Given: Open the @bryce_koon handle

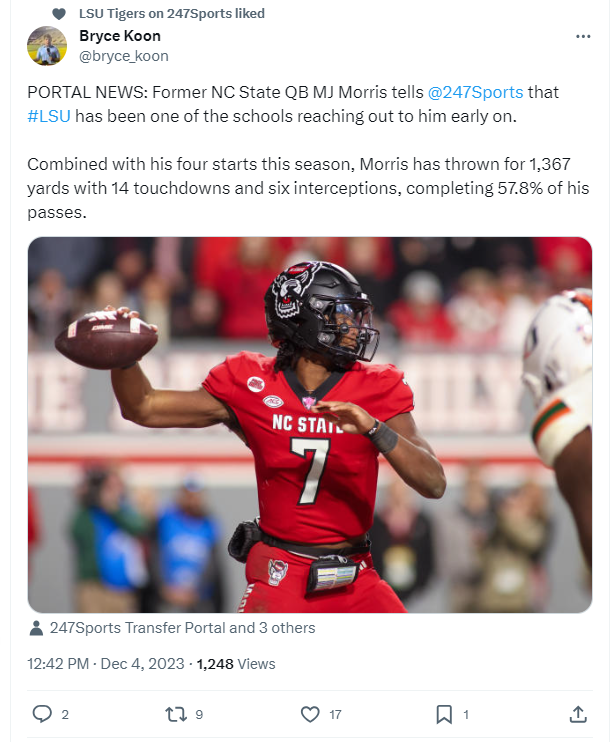Looking at the screenshot, I should click(124, 56).
